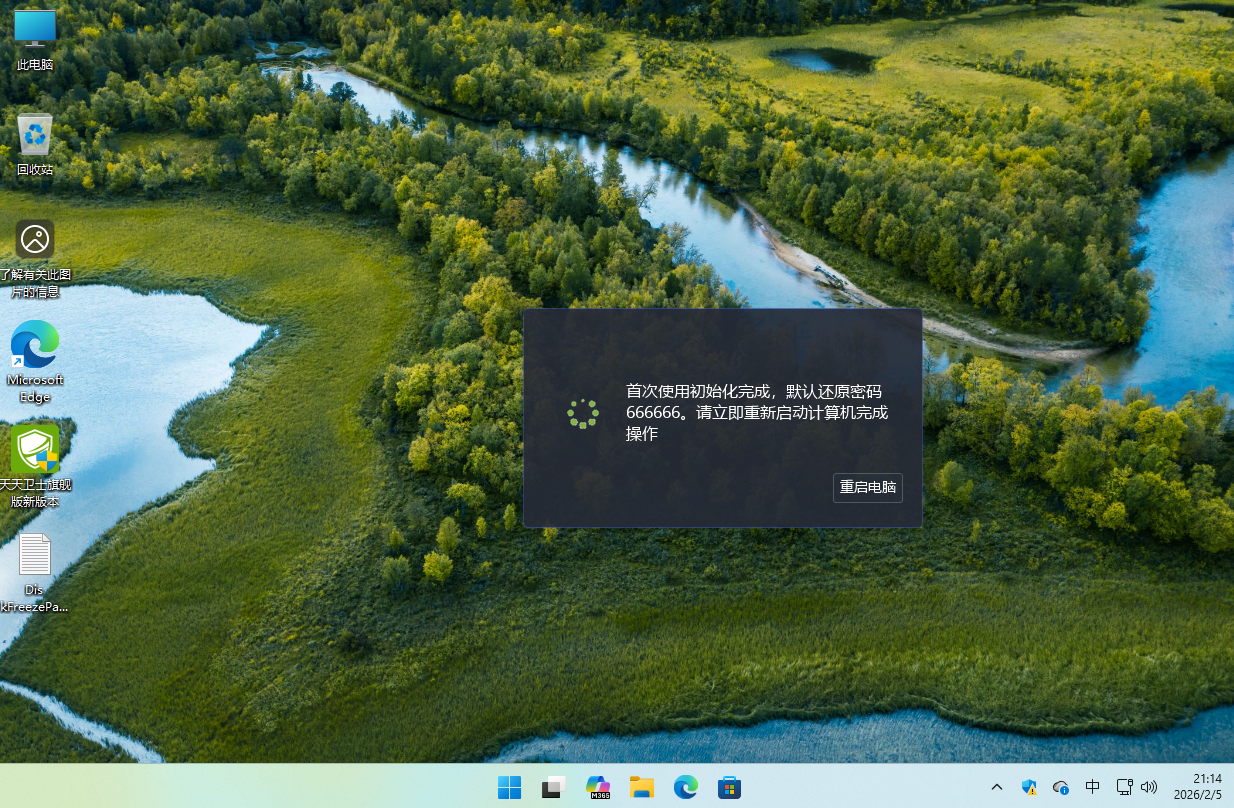Open network settings from tray icon

pyautogui.click(x=1124, y=787)
